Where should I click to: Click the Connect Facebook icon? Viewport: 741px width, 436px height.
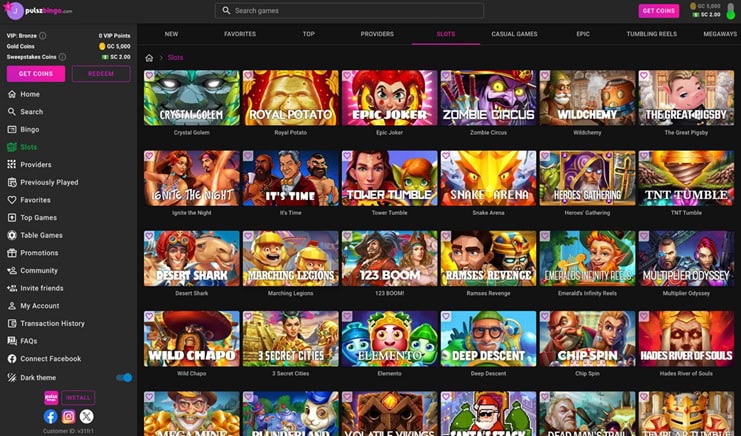(12, 359)
